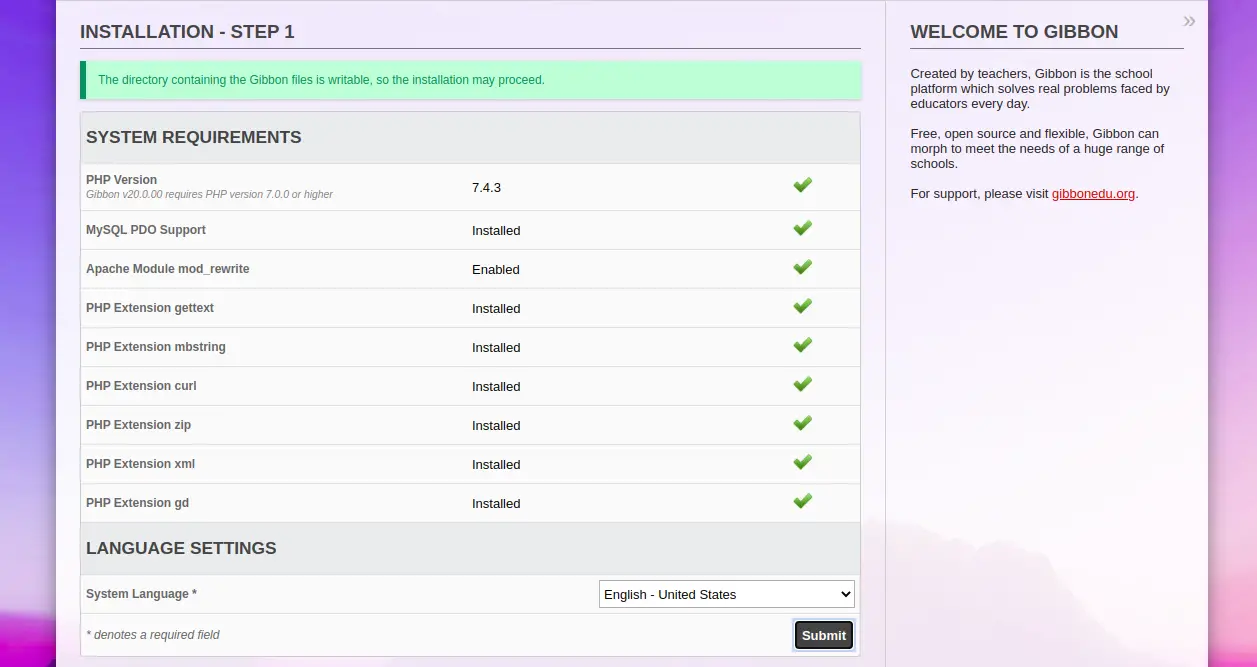Click the Installation - Step 1 title
Image resolution: width=1257 pixels, height=667 pixels.
[187, 32]
